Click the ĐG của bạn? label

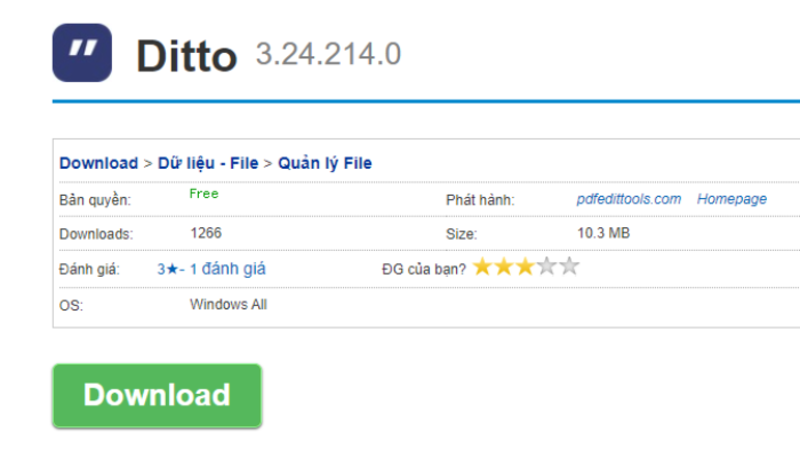tap(424, 269)
